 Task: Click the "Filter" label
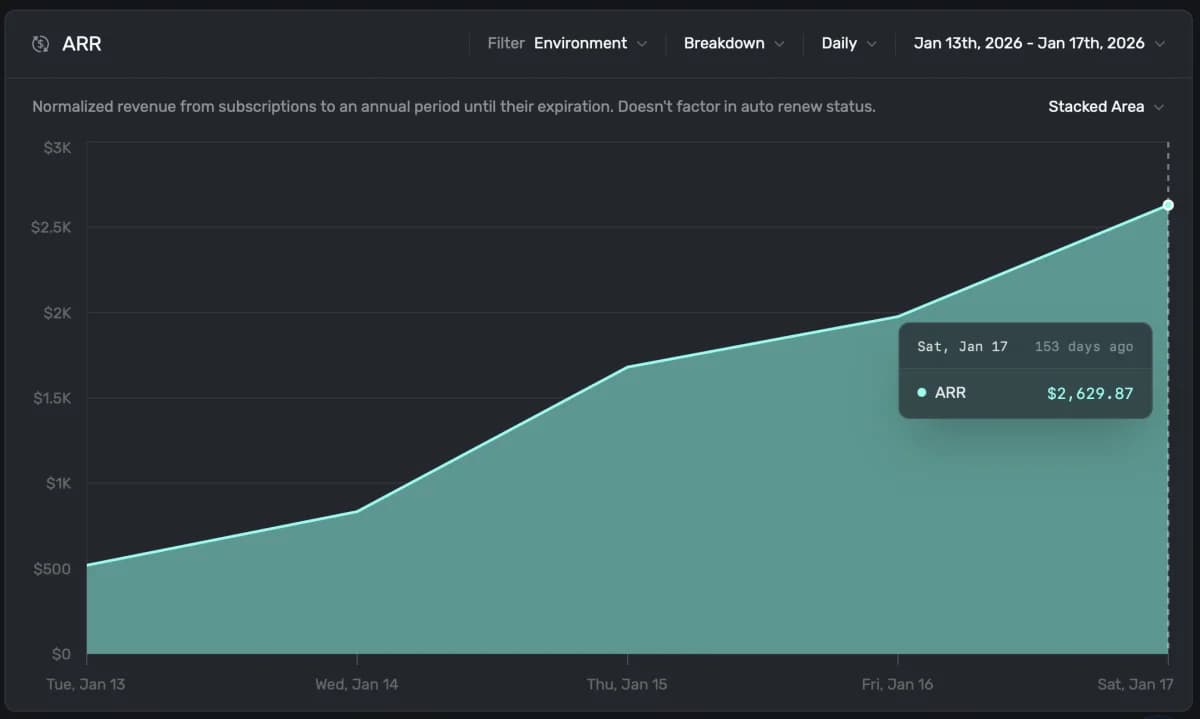[x=506, y=44]
